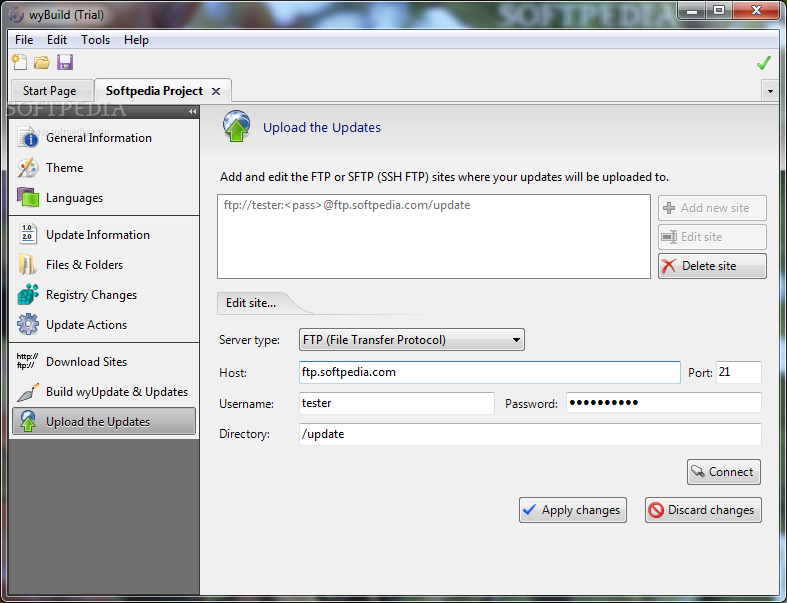
Task: Open the tab list dropdown arrow
Action: [x=770, y=91]
